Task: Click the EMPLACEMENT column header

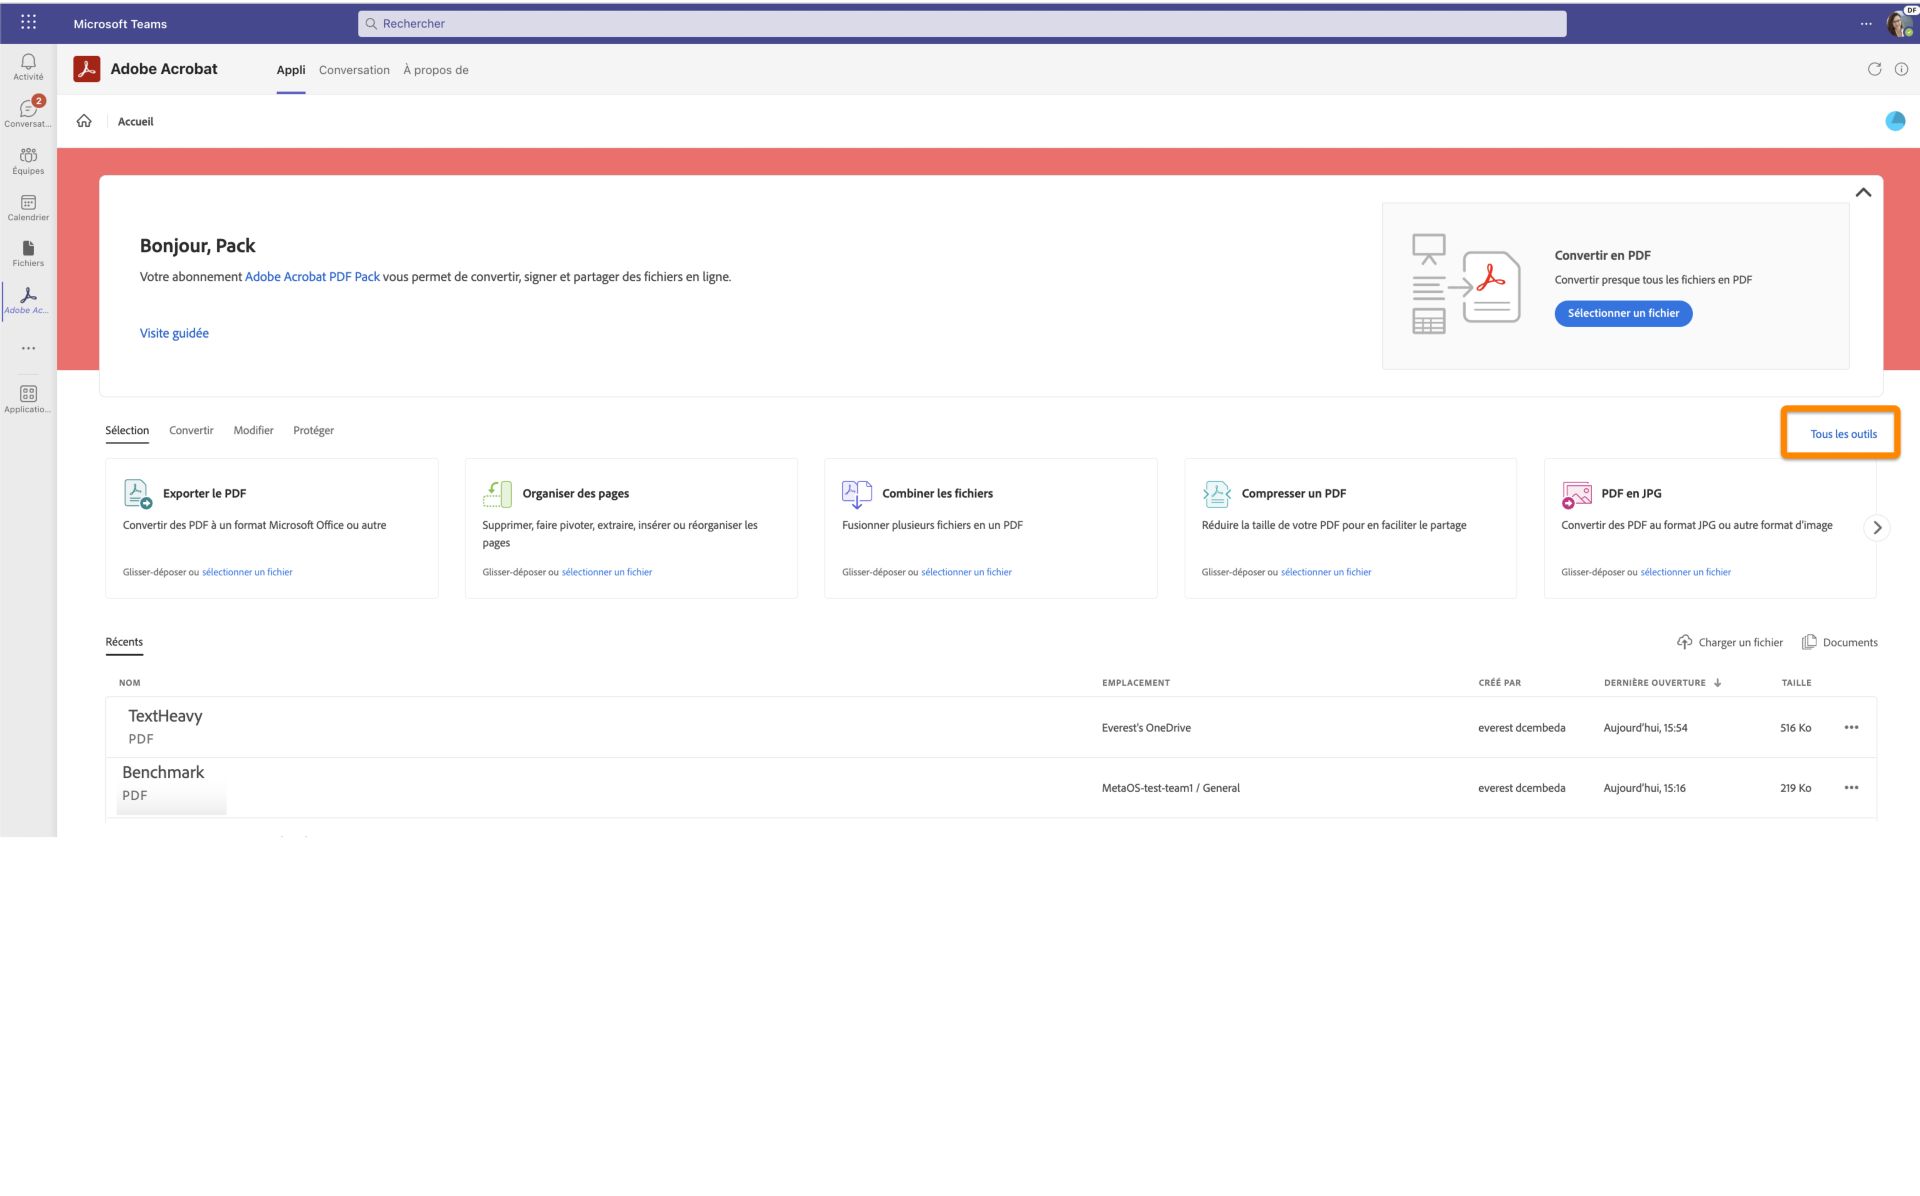Action: (x=1135, y=683)
